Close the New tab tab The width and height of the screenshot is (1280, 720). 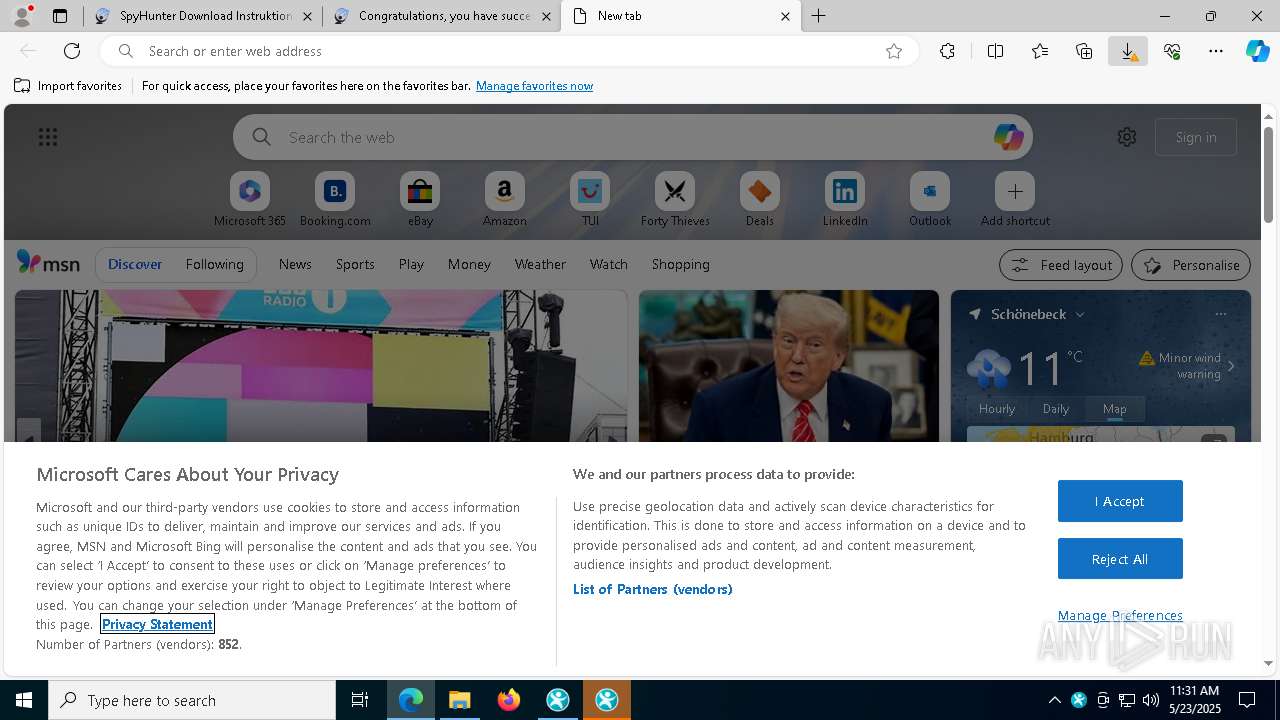click(x=785, y=16)
